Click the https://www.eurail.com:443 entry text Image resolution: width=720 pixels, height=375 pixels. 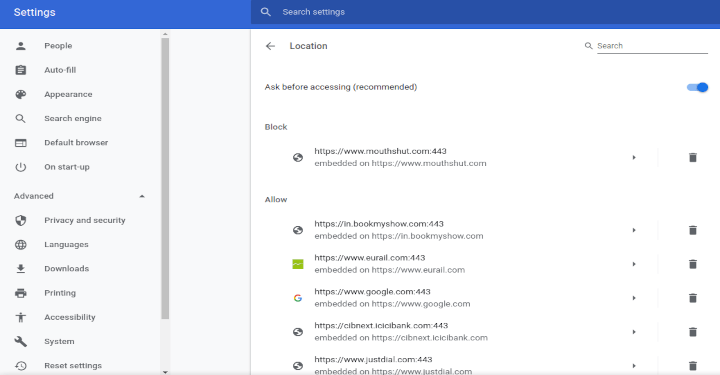tap(370, 257)
